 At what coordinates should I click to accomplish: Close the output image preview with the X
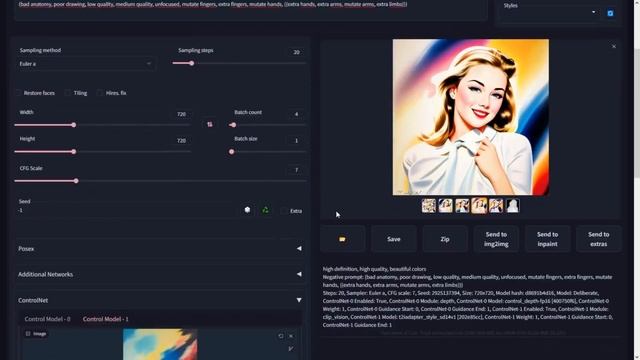[x=614, y=47]
